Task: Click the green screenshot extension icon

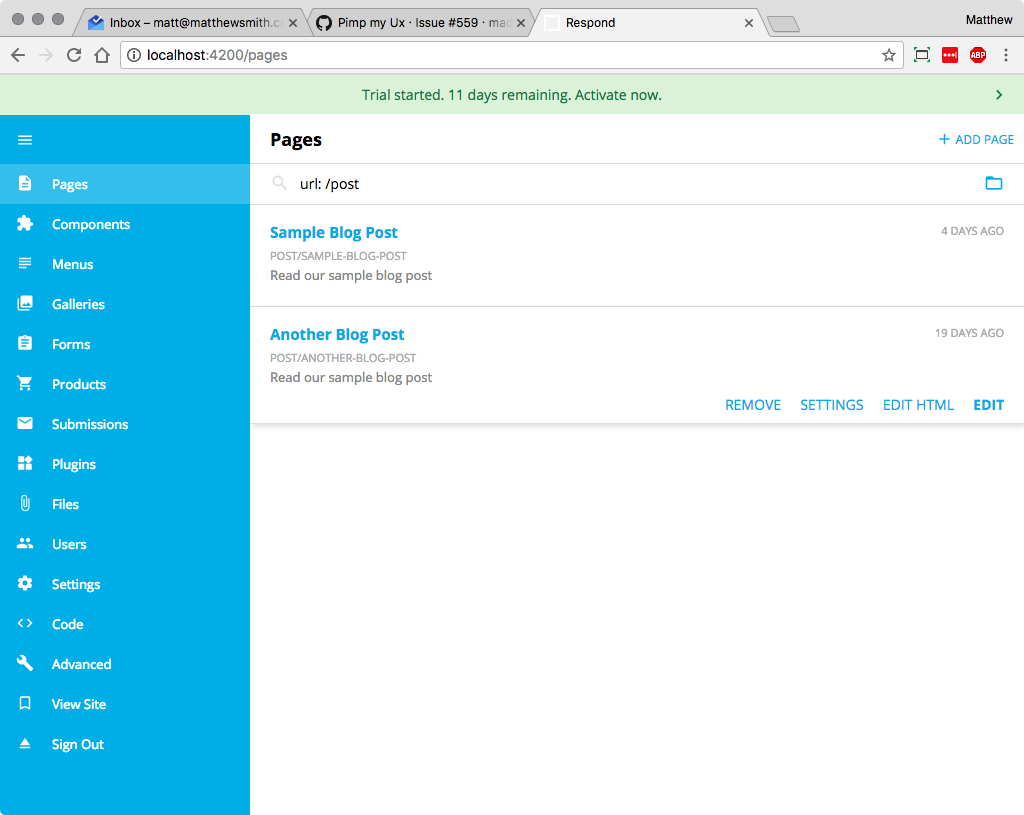Action: [x=921, y=56]
